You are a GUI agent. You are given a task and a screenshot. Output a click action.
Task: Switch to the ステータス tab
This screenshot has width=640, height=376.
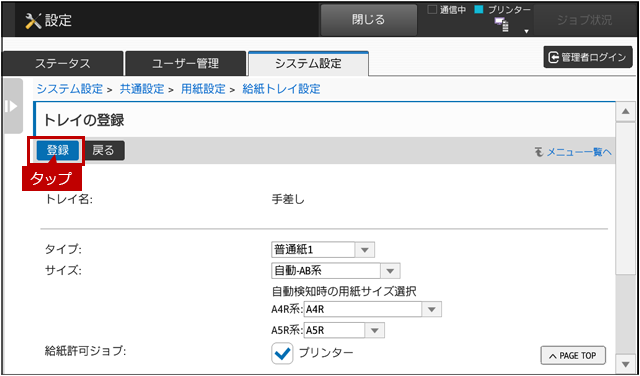[x=63, y=64]
